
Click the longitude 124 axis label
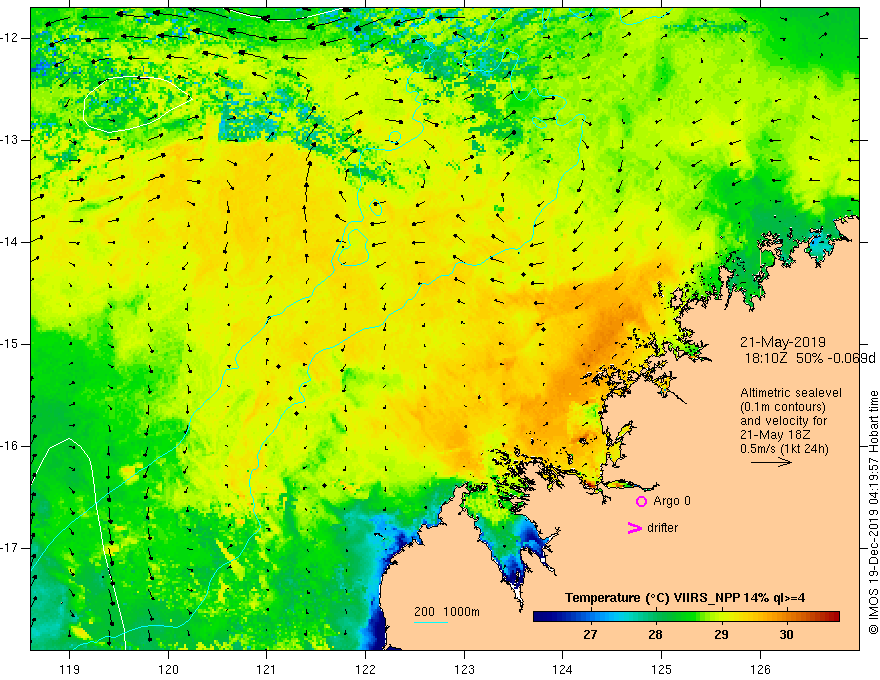[x=562, y=669]
